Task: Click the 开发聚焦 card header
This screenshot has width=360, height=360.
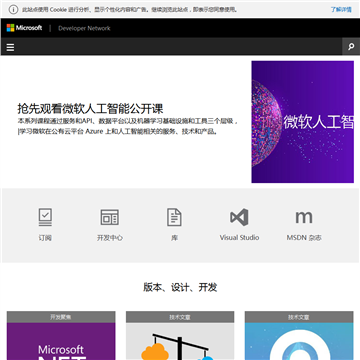Action: click(x=61, y=317)
